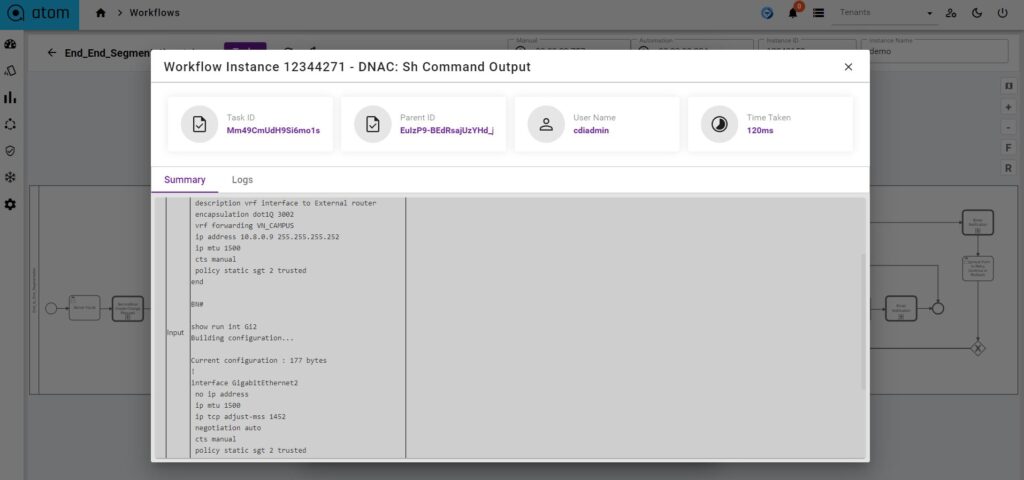Screen dimensions: 1024x480
Task: Click the map overview button on canvas
Action: (x=1008, y=86)
